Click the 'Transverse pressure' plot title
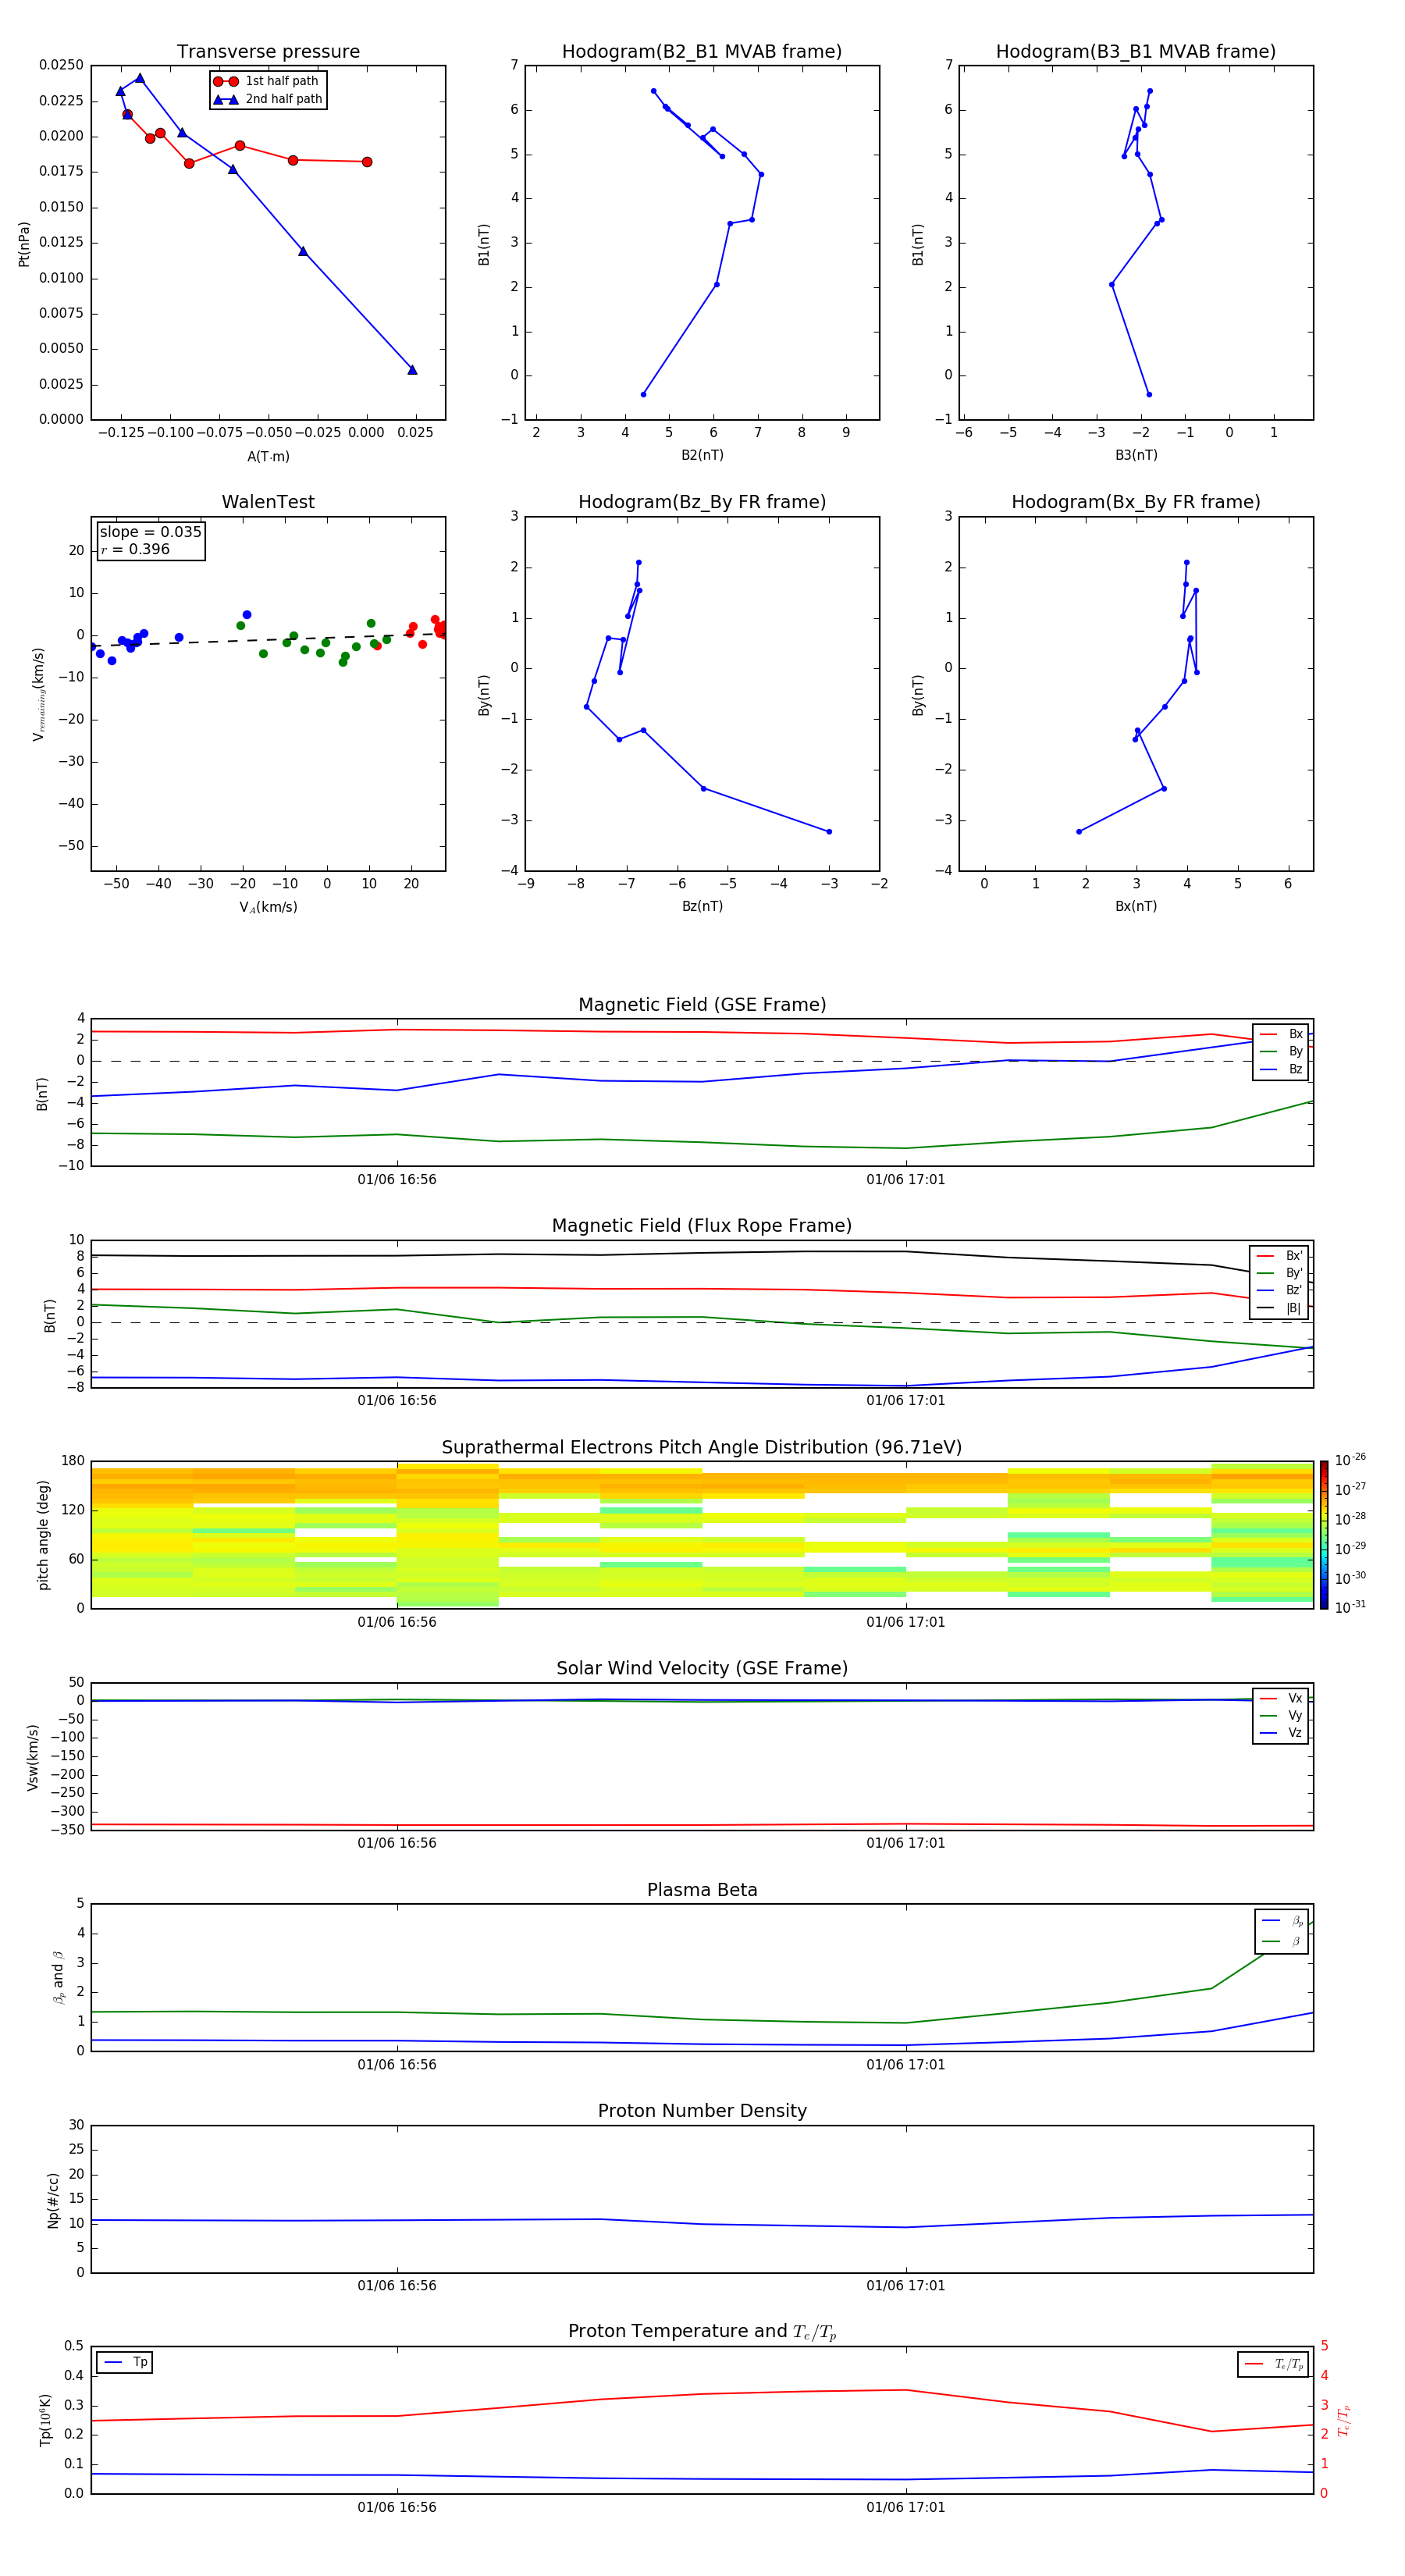Image resolution: width=1405 pixels, height=2576 pixels. (x=268, y=52)
